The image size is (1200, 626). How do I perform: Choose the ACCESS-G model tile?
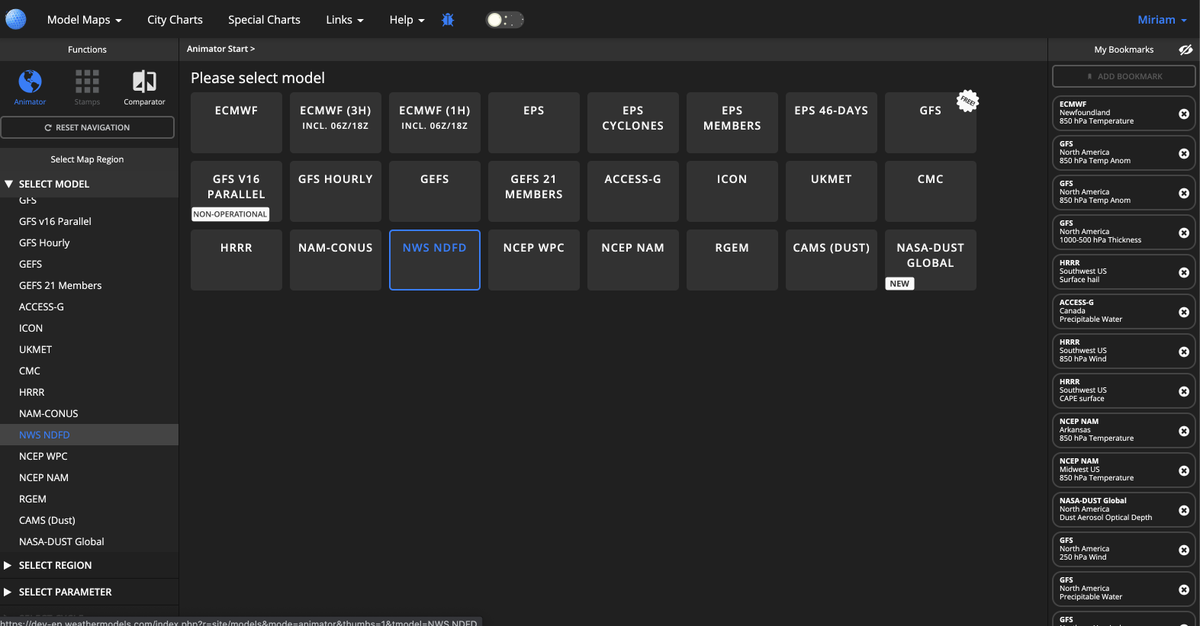click(x=633, y=192)
